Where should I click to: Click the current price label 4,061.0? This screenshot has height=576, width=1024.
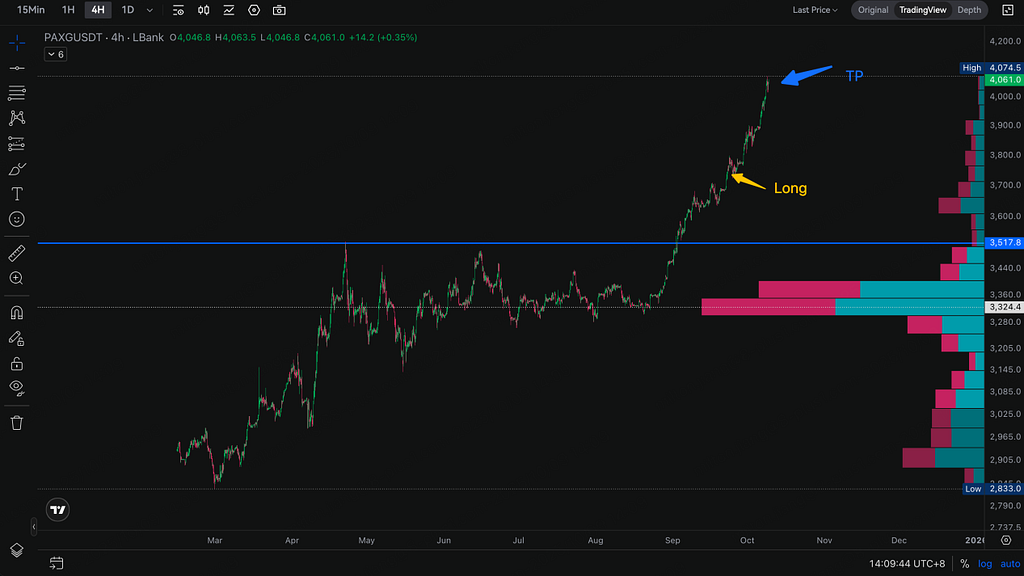click(x=1004, y=80)
